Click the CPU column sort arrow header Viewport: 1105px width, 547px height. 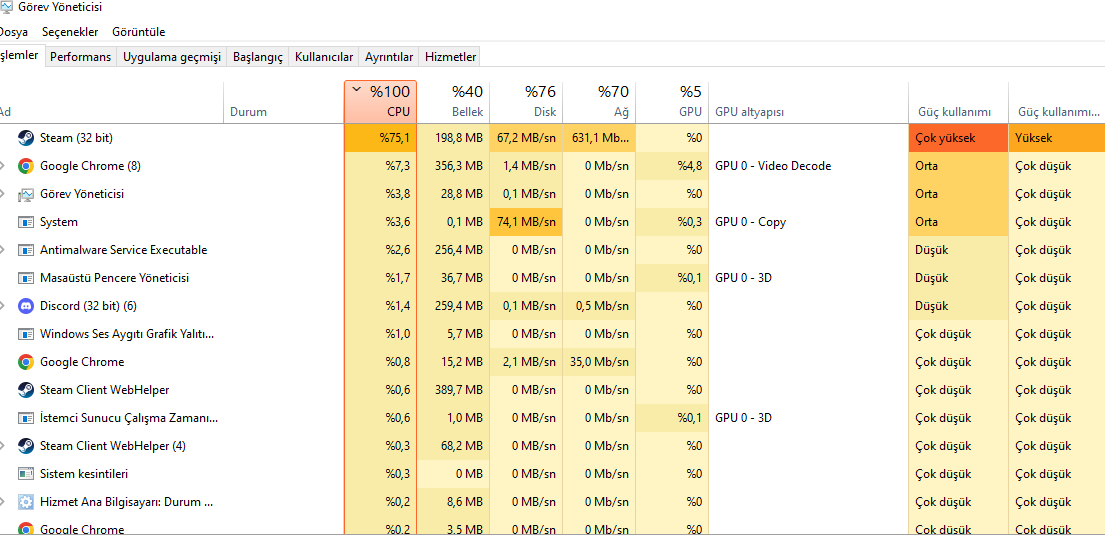coord(380,101)
